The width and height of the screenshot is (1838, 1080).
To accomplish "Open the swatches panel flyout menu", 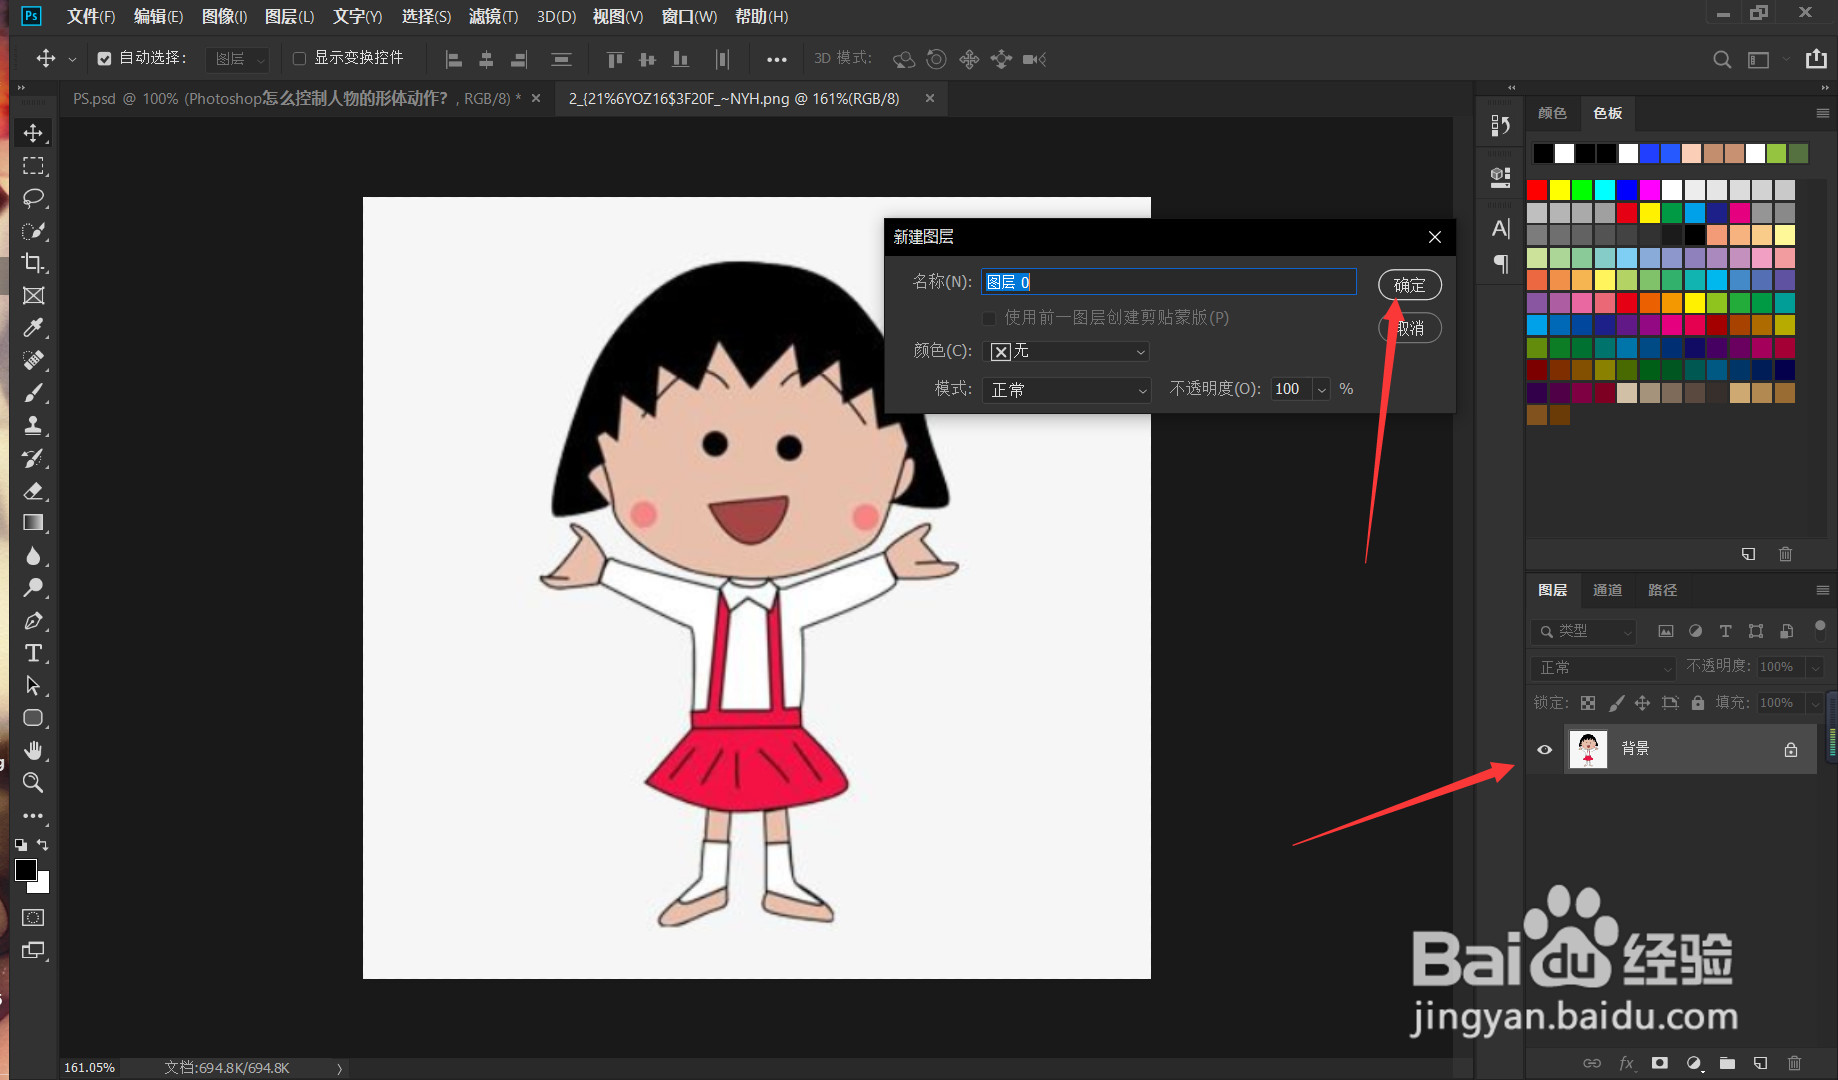I will click(x=1822, y=113).
